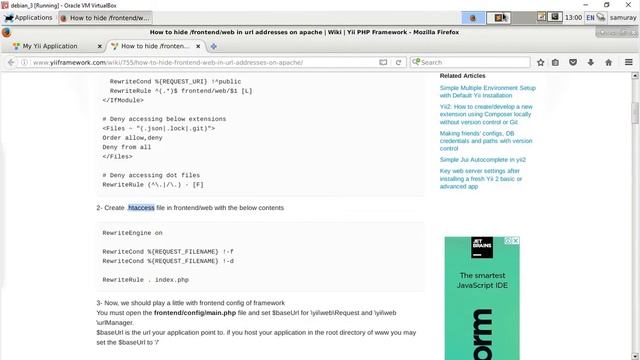Open a new tab with plus button

[213, 47]
